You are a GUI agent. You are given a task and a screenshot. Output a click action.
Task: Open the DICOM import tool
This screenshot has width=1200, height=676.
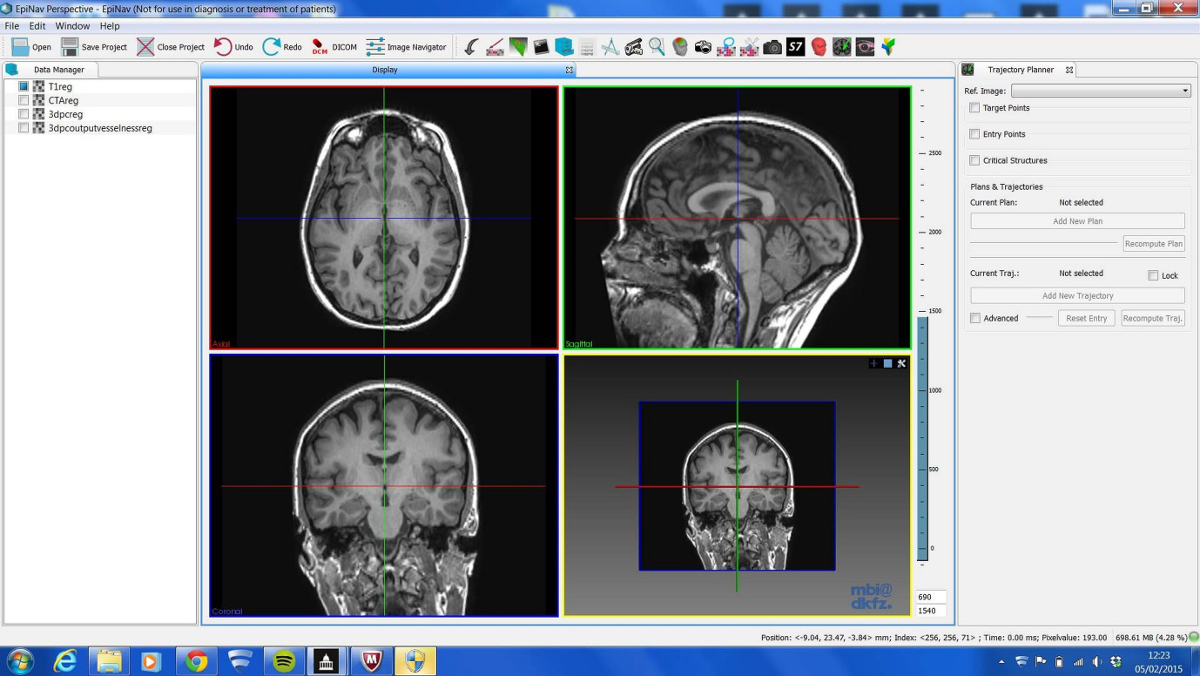click(320, 47)
